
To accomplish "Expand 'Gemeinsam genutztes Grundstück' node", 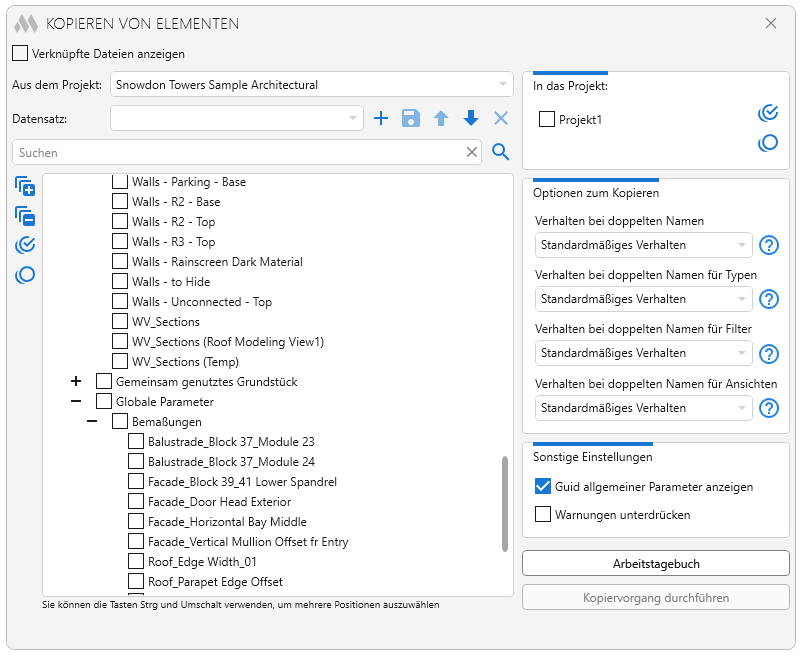I will [x=76, y=381].
